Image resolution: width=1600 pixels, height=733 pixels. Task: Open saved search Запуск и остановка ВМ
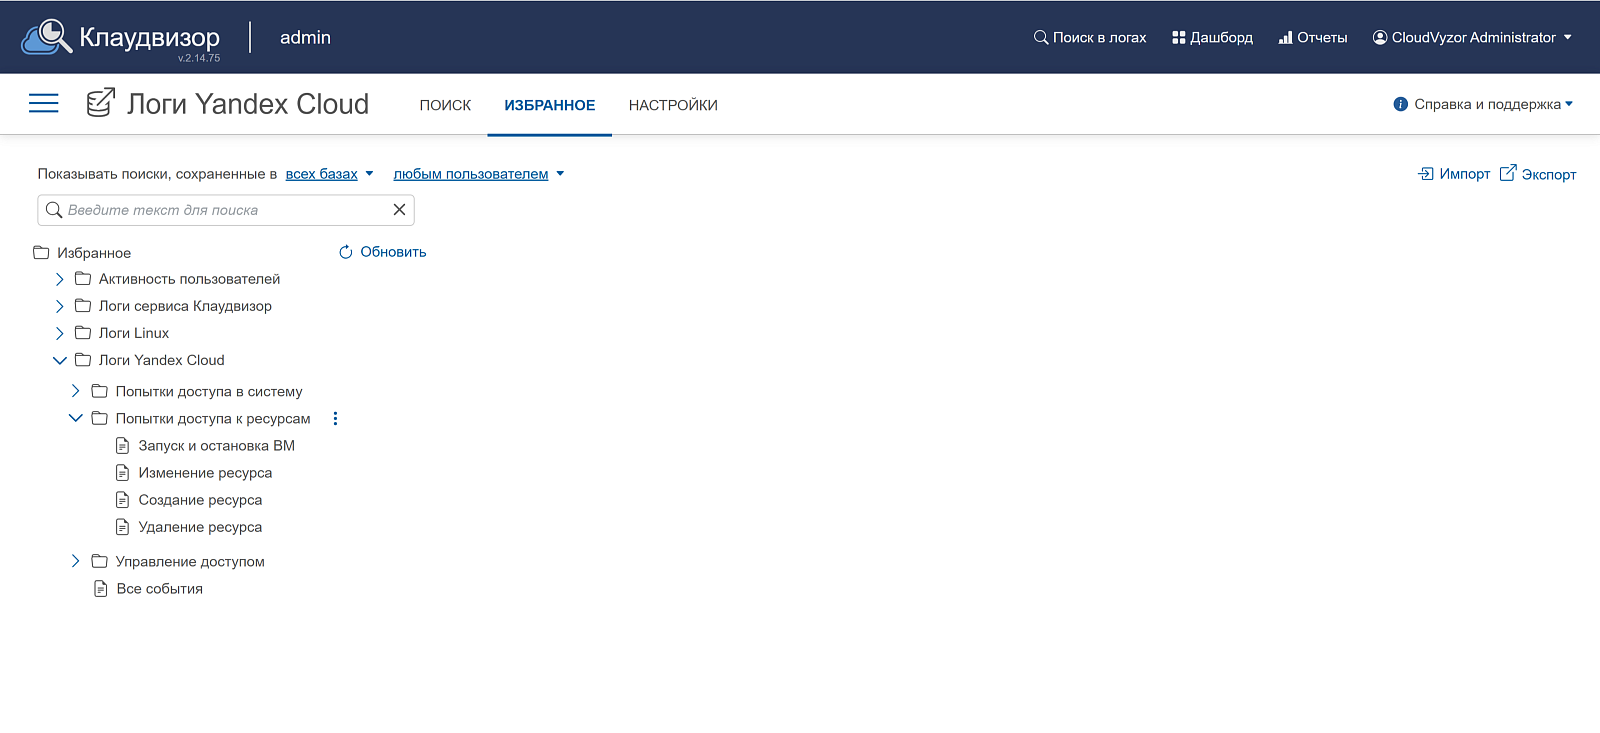pyautogui.click(x=216, y=446)
